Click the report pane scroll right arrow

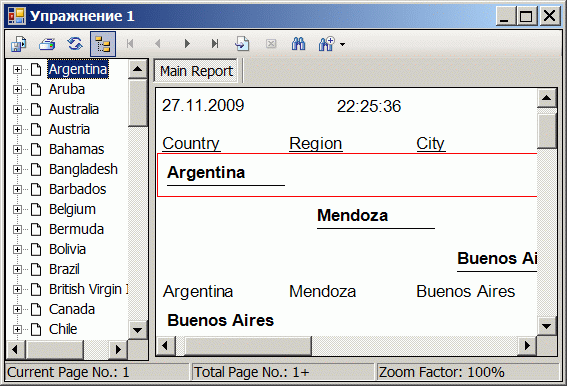pyautogui.click(x=528, y=346)
